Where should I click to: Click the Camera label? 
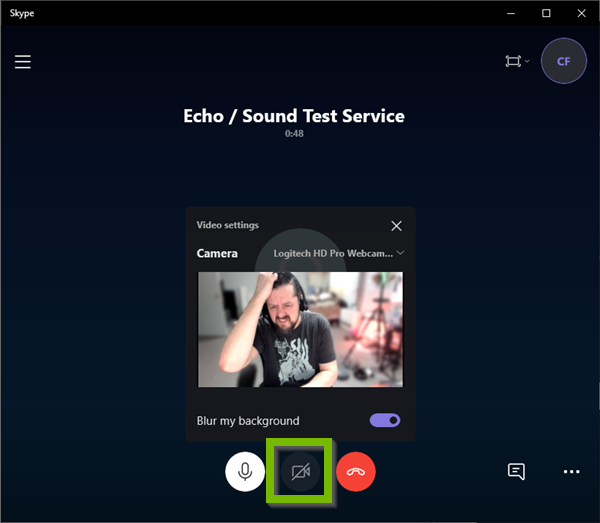point(217,253)
